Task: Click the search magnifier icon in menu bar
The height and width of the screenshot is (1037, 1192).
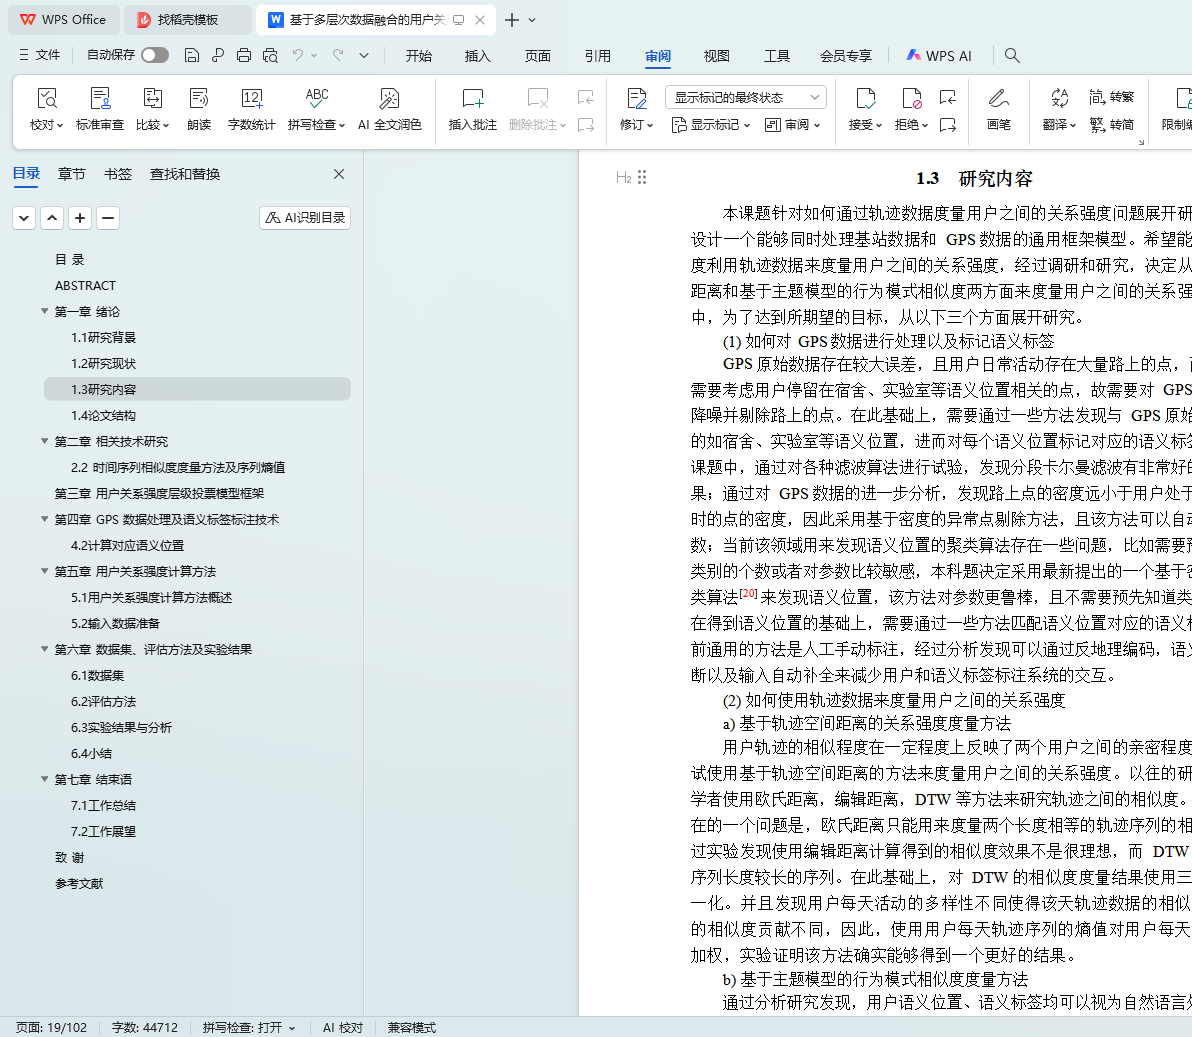Action: point(1012,56)
